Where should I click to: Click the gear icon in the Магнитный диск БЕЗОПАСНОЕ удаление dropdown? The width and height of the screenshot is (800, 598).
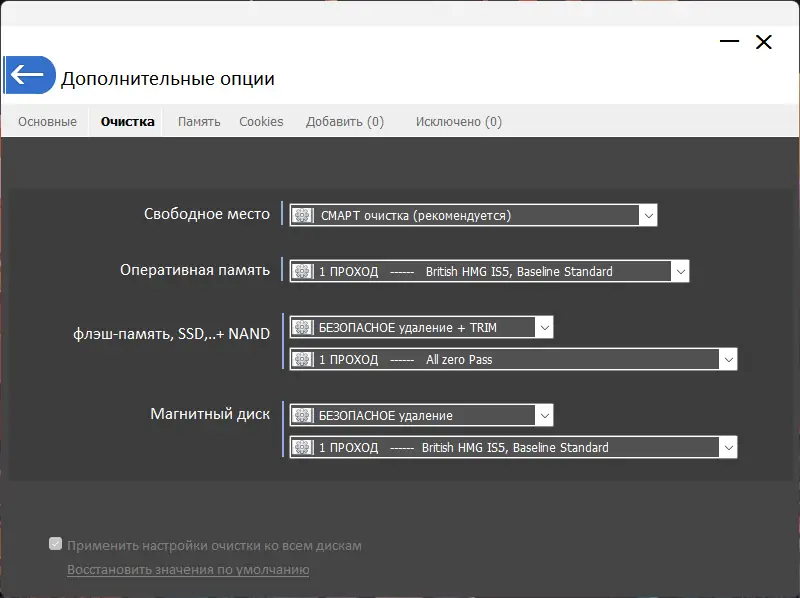pos(303,416)
